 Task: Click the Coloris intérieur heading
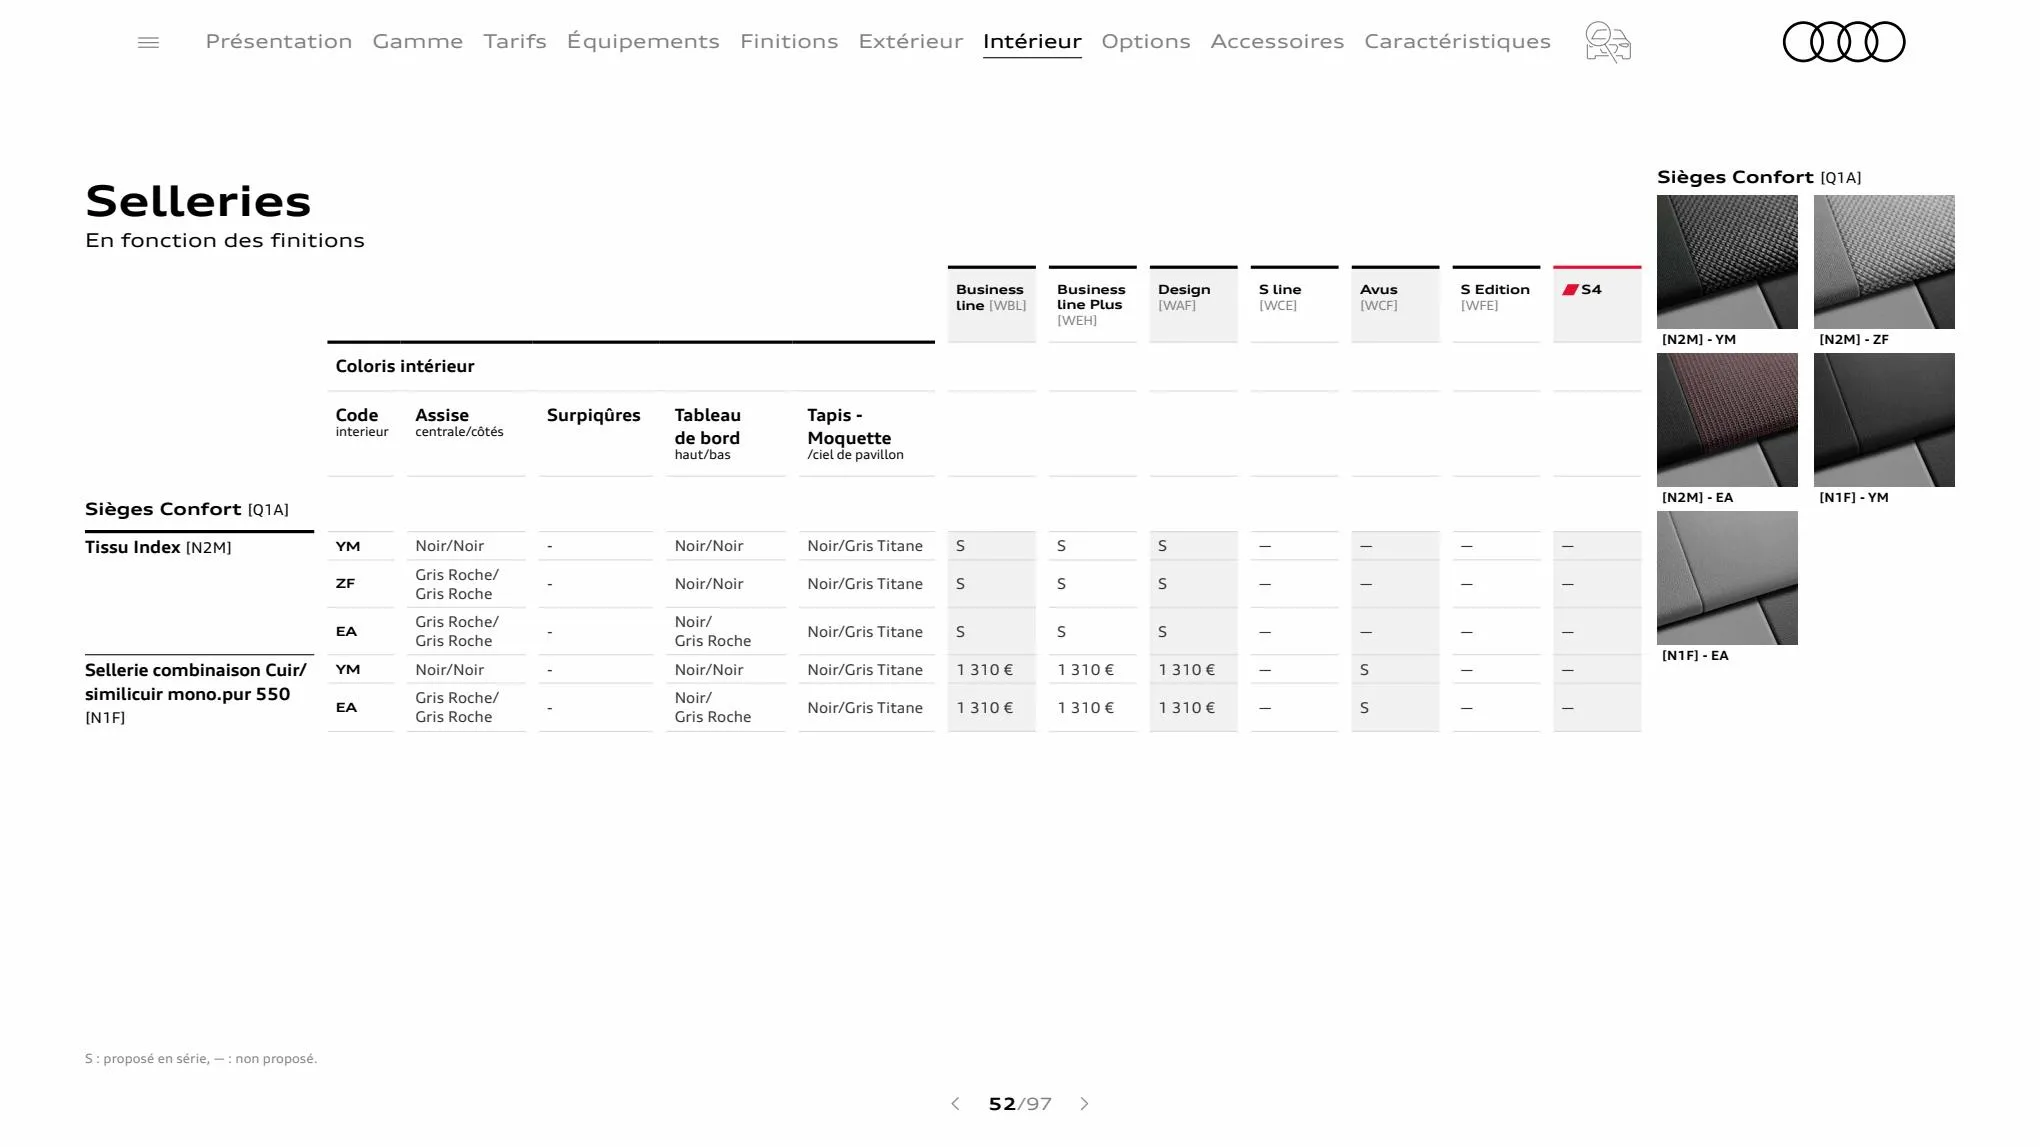pos(405,366)
